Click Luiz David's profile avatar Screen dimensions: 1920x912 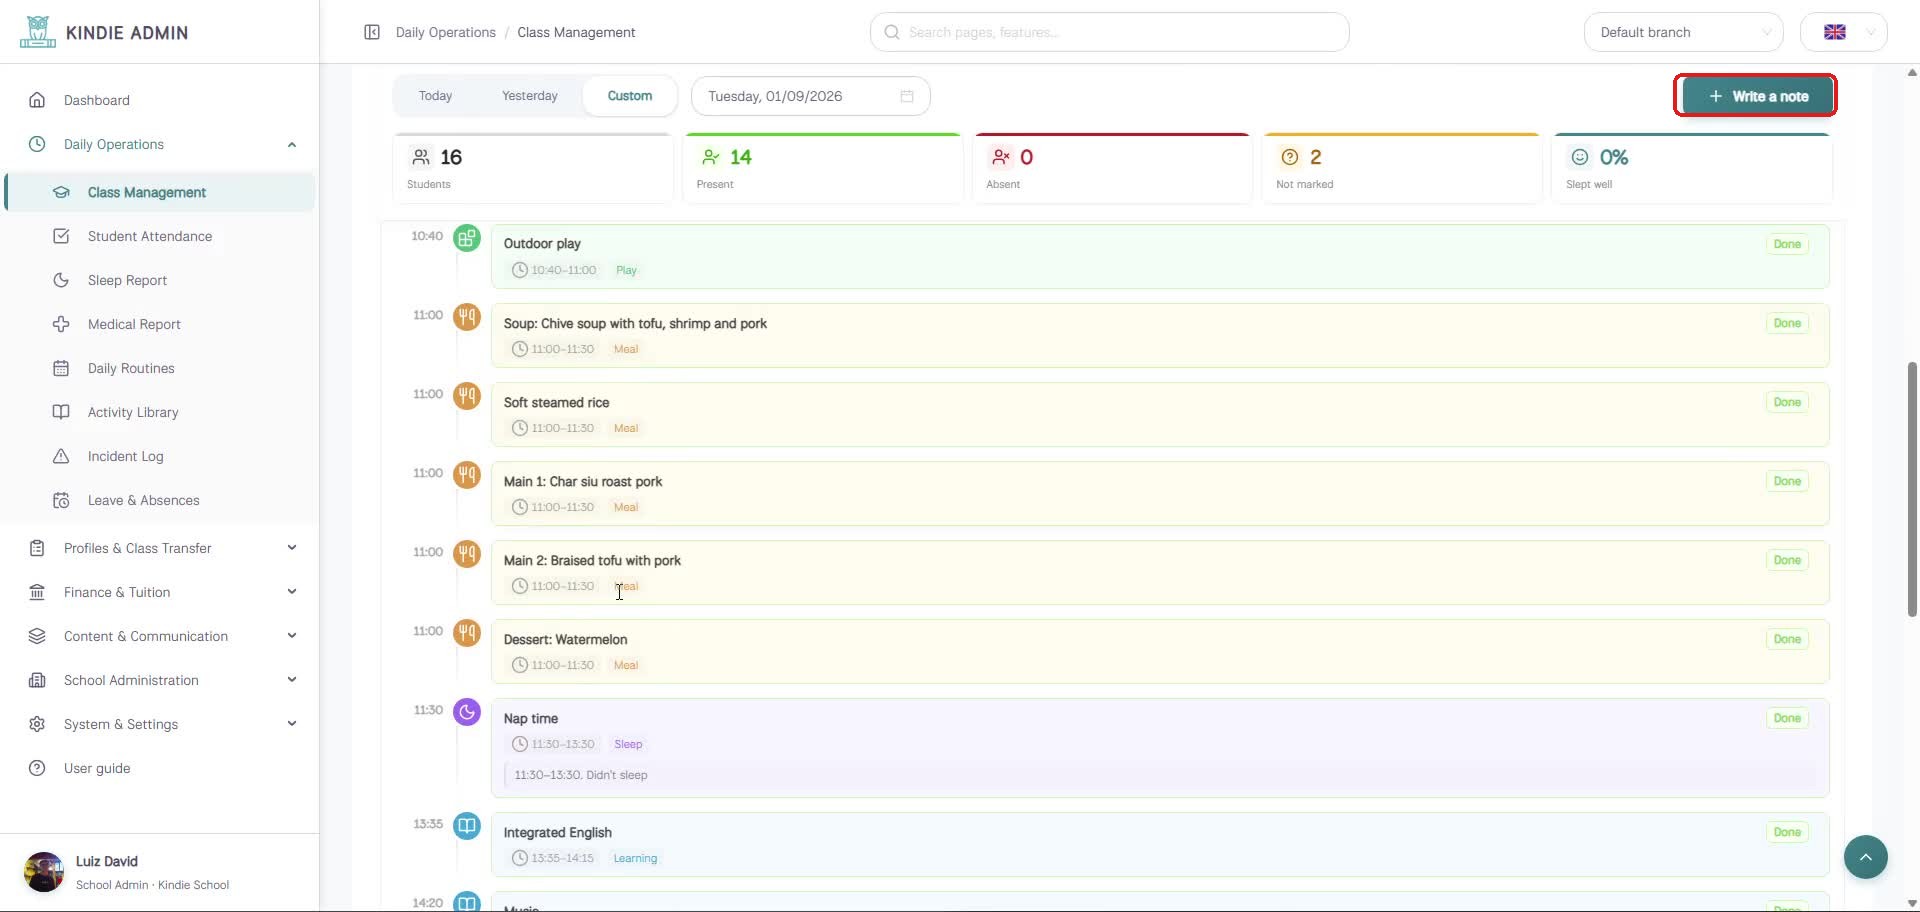coord(44,872)
